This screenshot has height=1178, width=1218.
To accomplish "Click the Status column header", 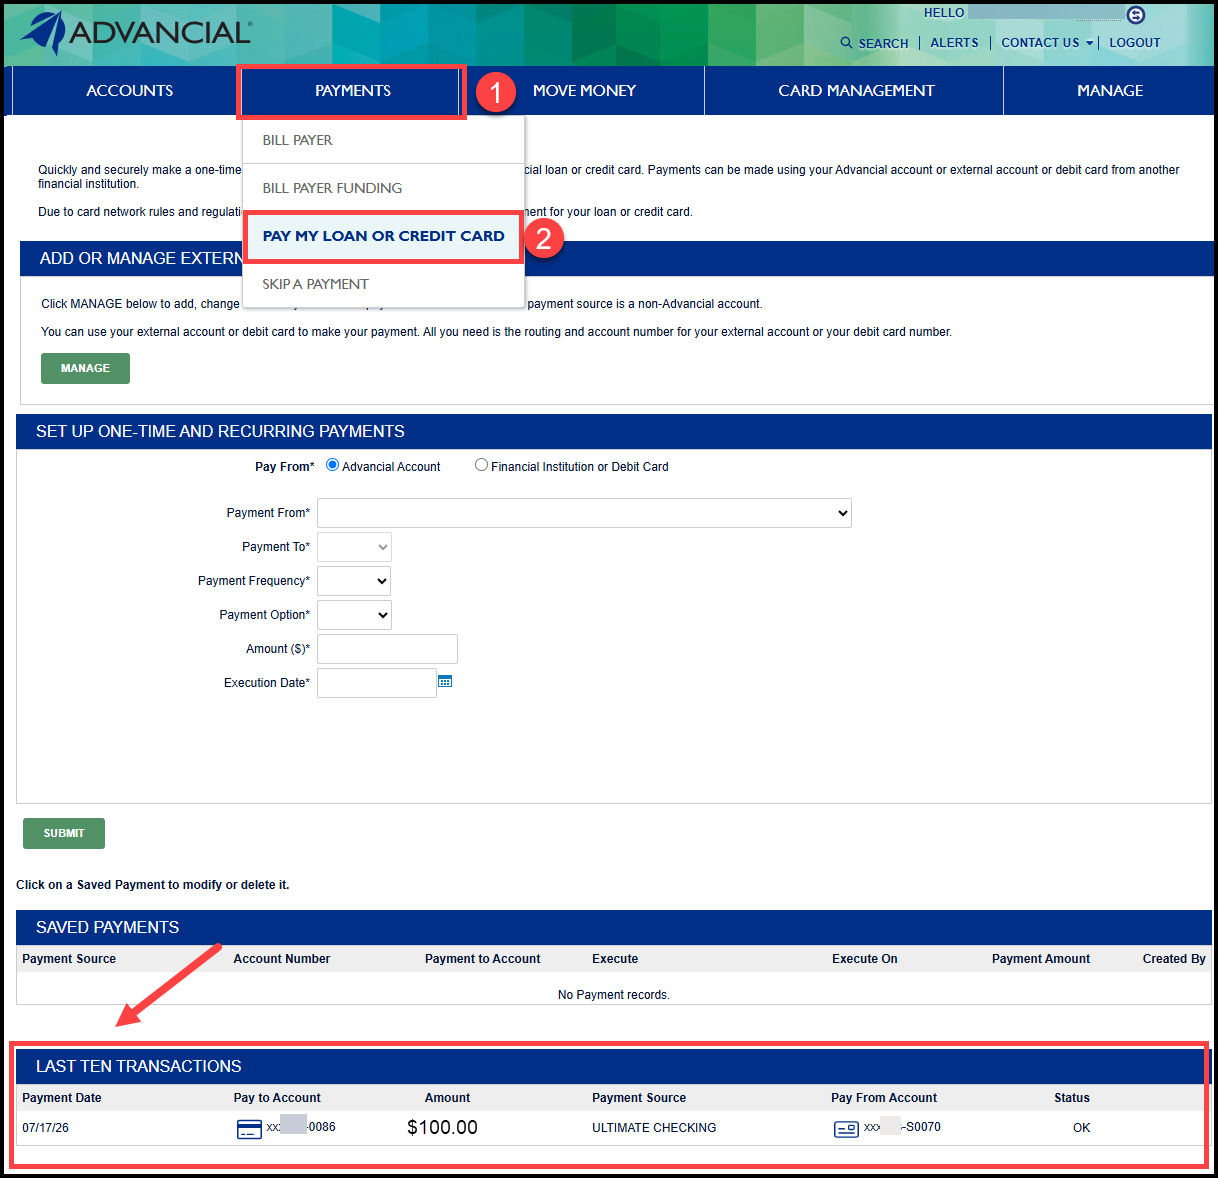I will click(x=1072, y=1098).
